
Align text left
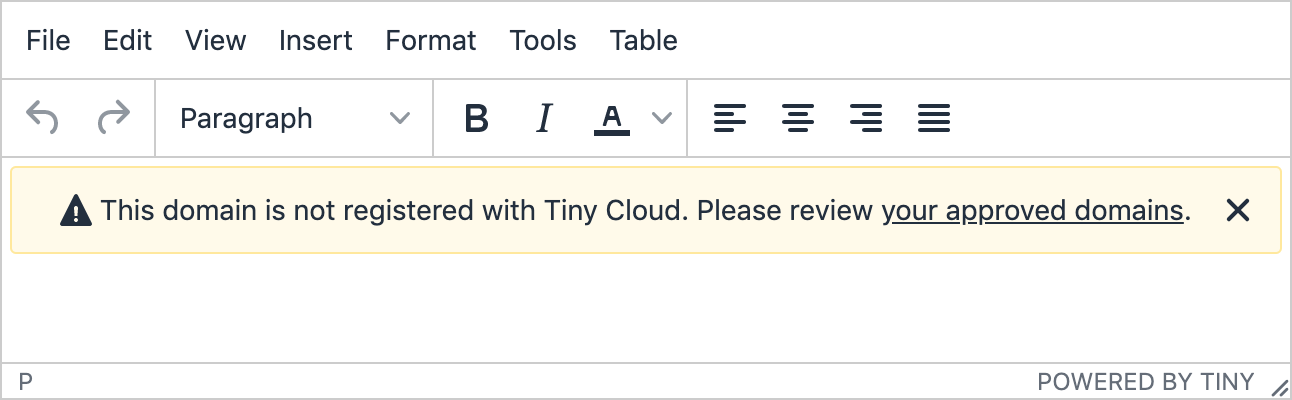pyautogui.click(x=730, y=118)
